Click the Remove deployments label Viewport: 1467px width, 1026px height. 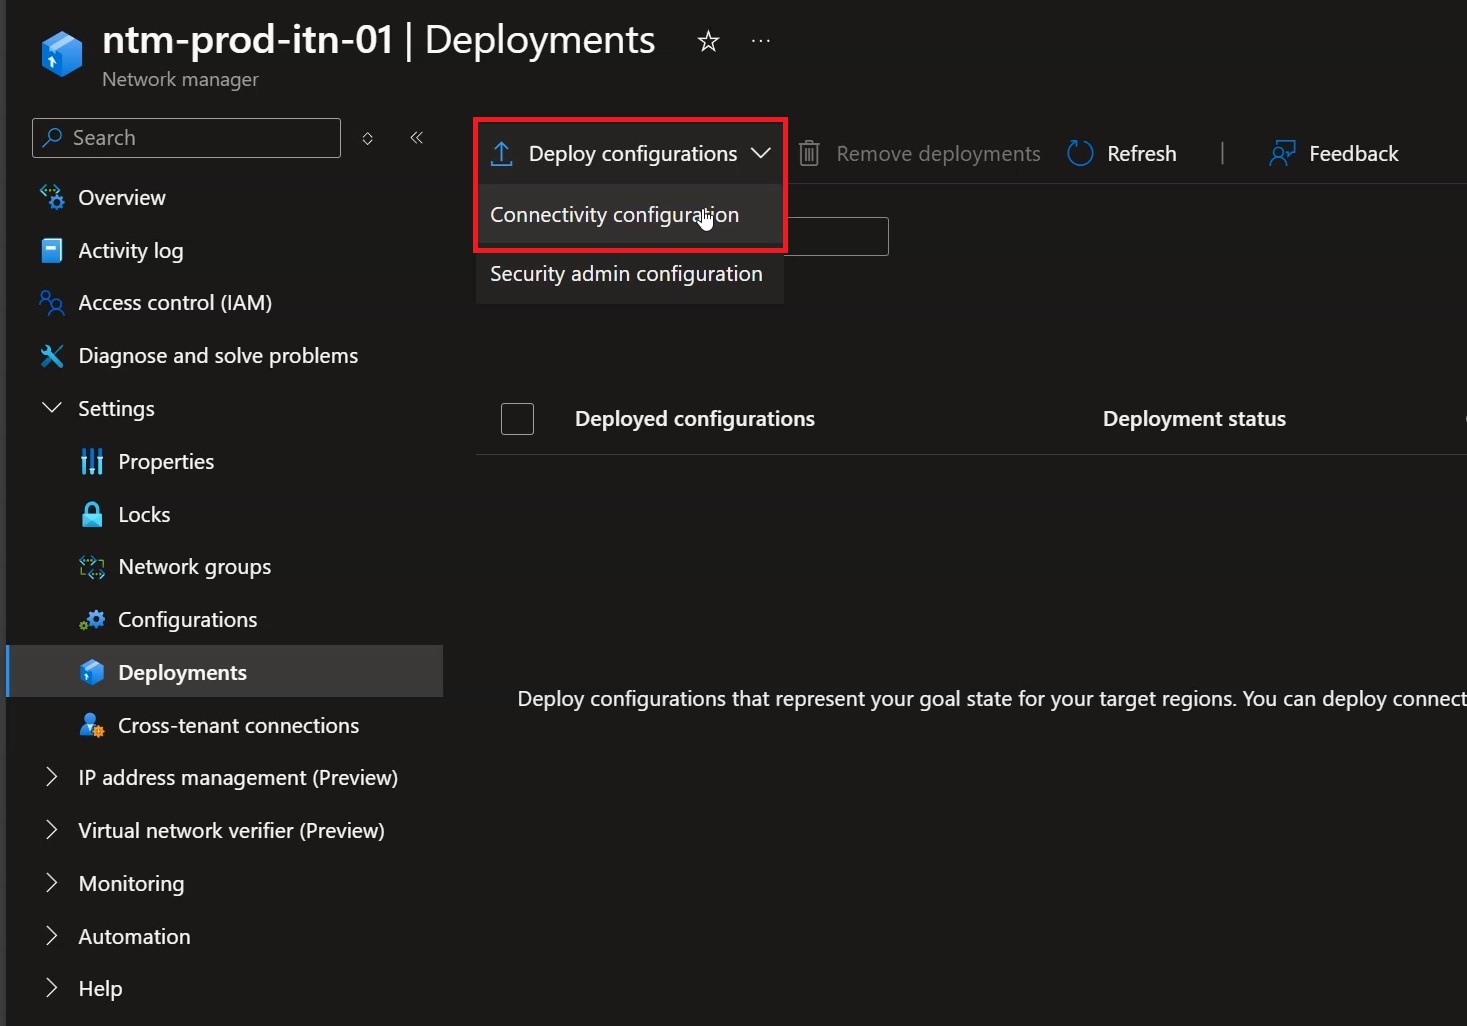(x=938, y=154)
